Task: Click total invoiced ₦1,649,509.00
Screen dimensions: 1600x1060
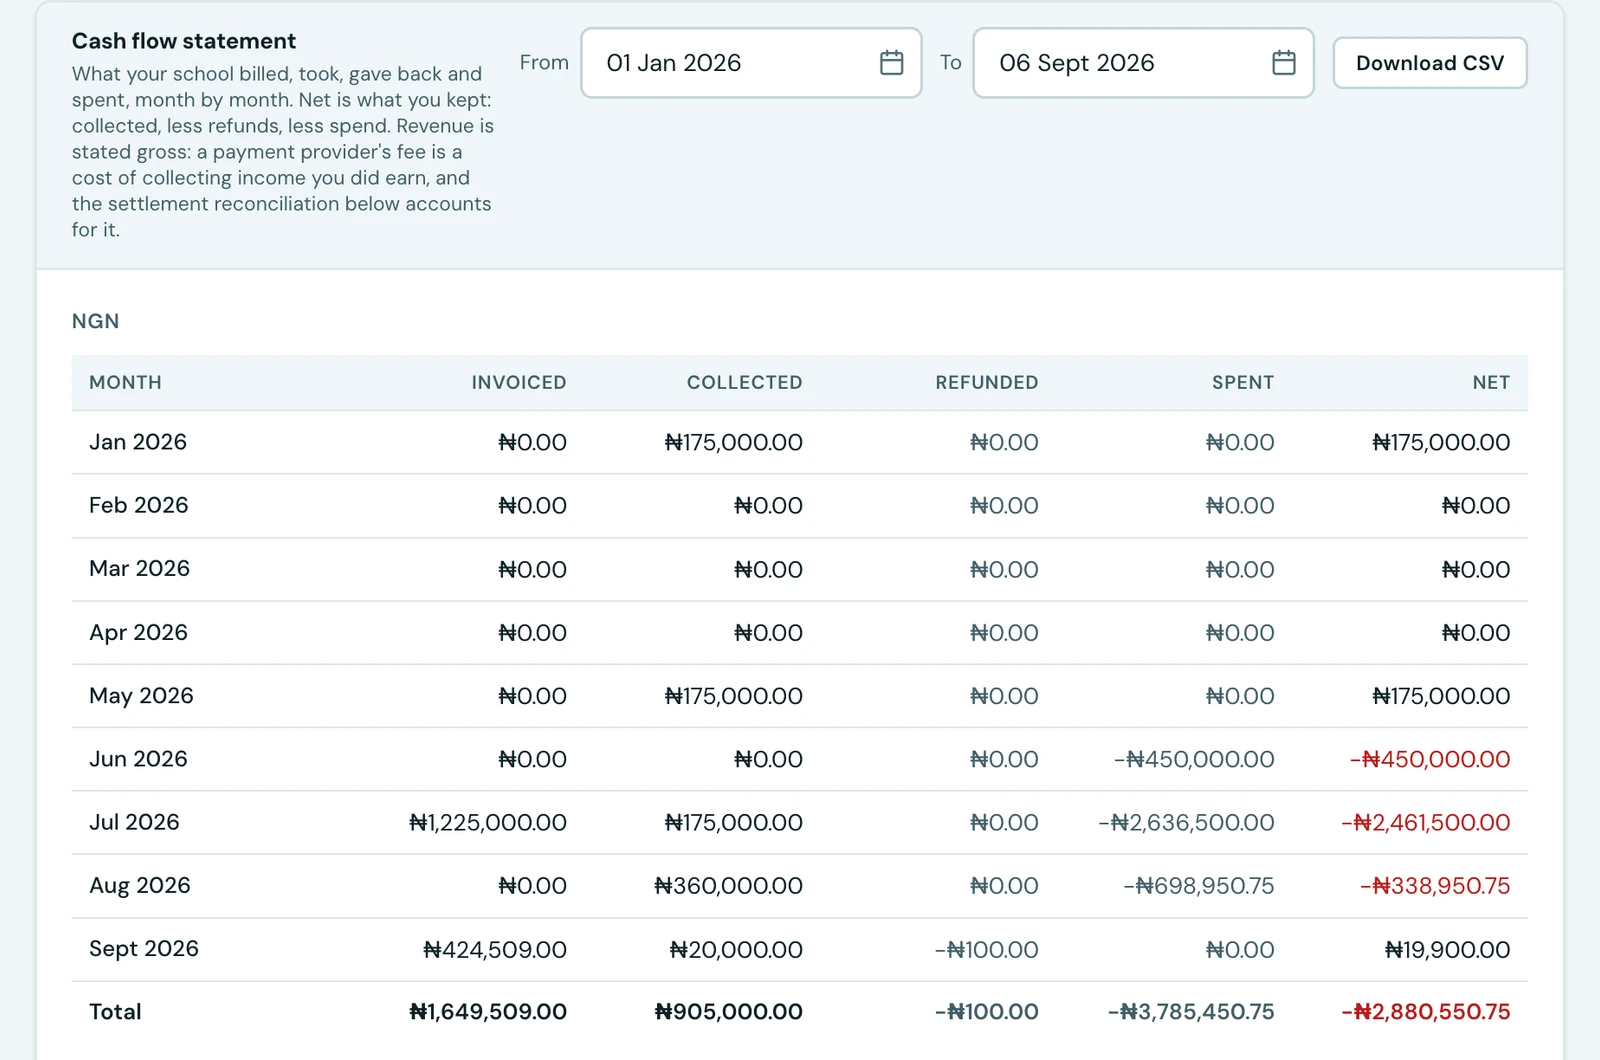Action: pos(488,1011)
